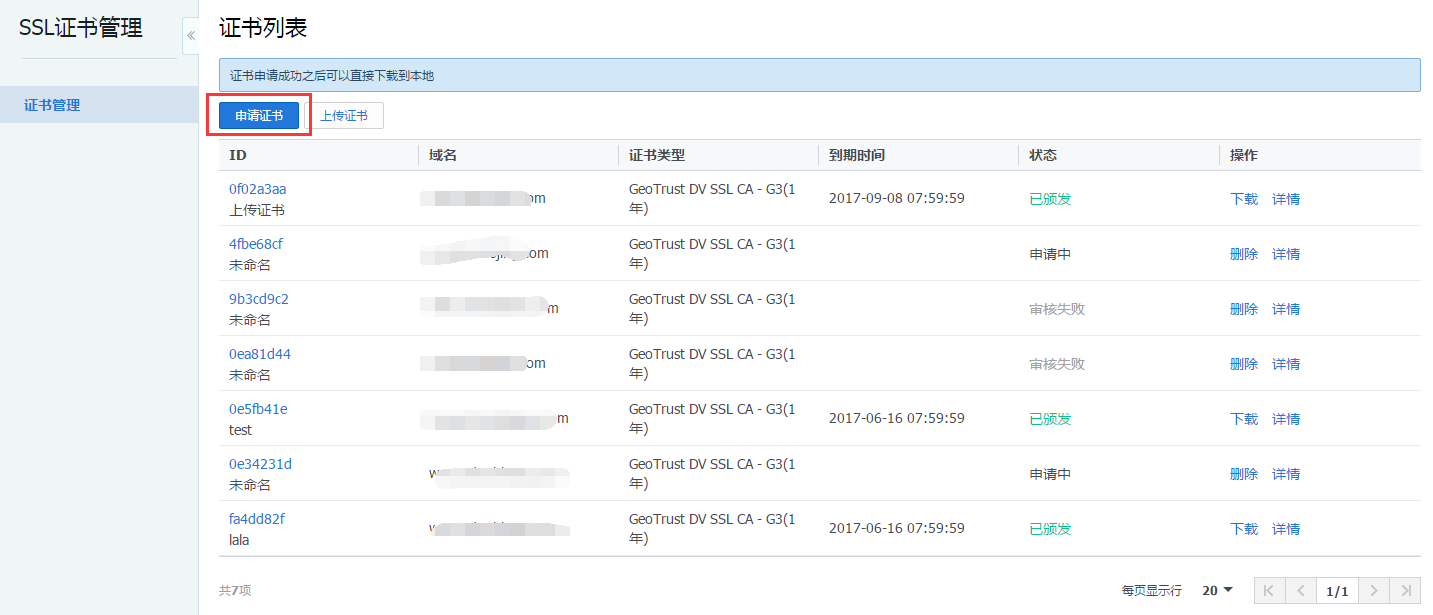Click the current page indicator 1/1
This screenshot has height=615, width=1433.
coord(1337,591)
